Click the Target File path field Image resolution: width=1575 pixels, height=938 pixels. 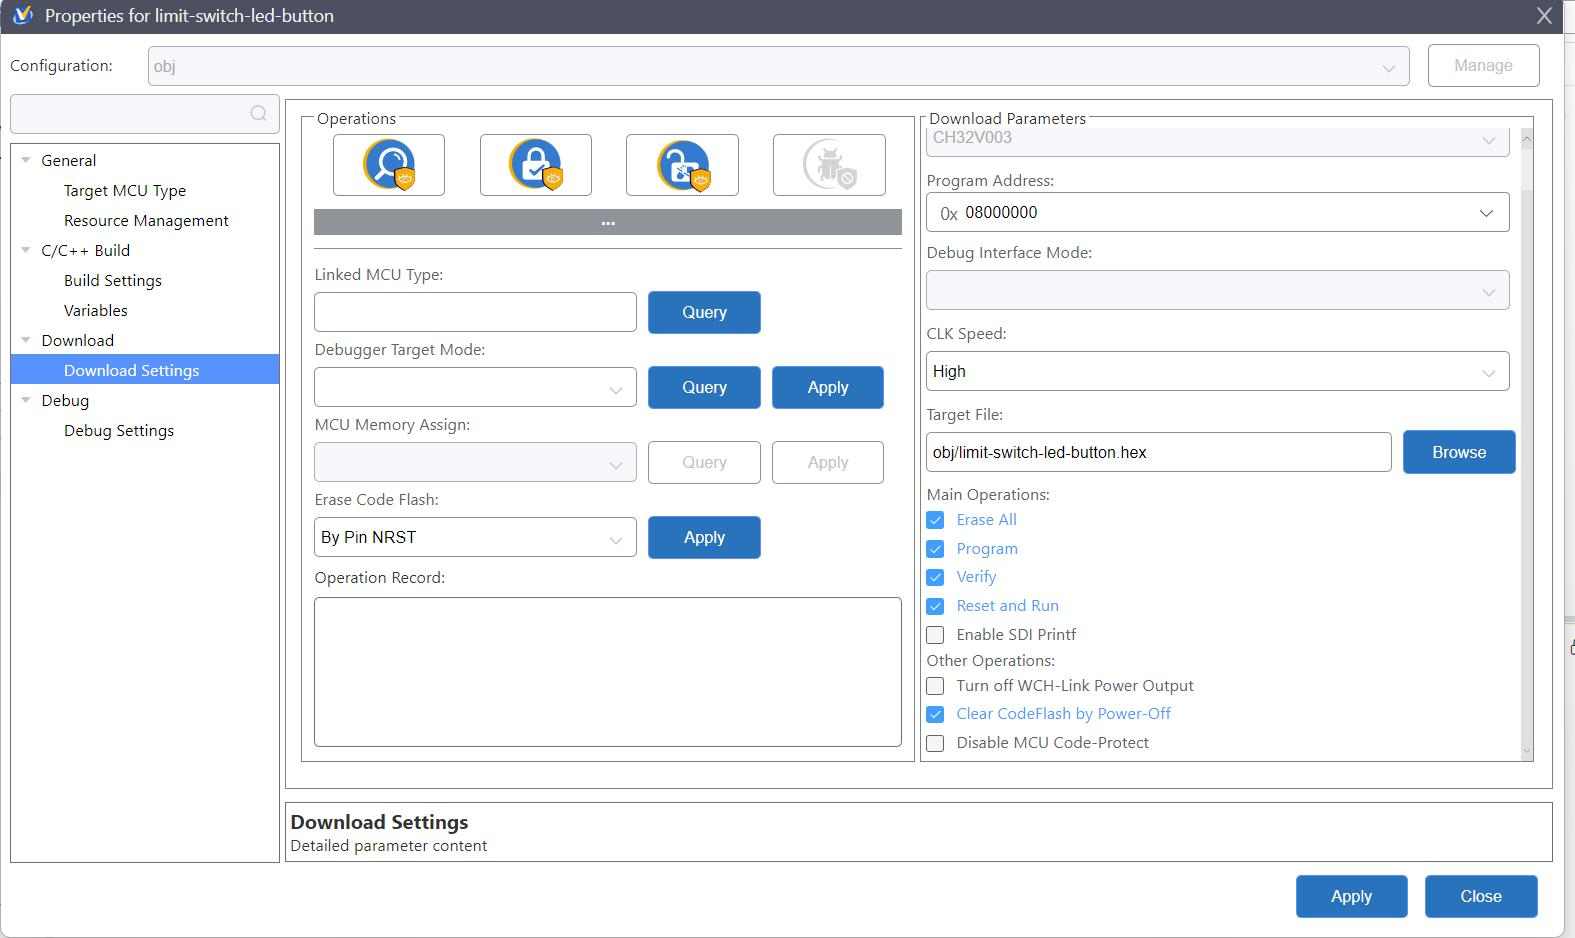tap(1159, 452)
